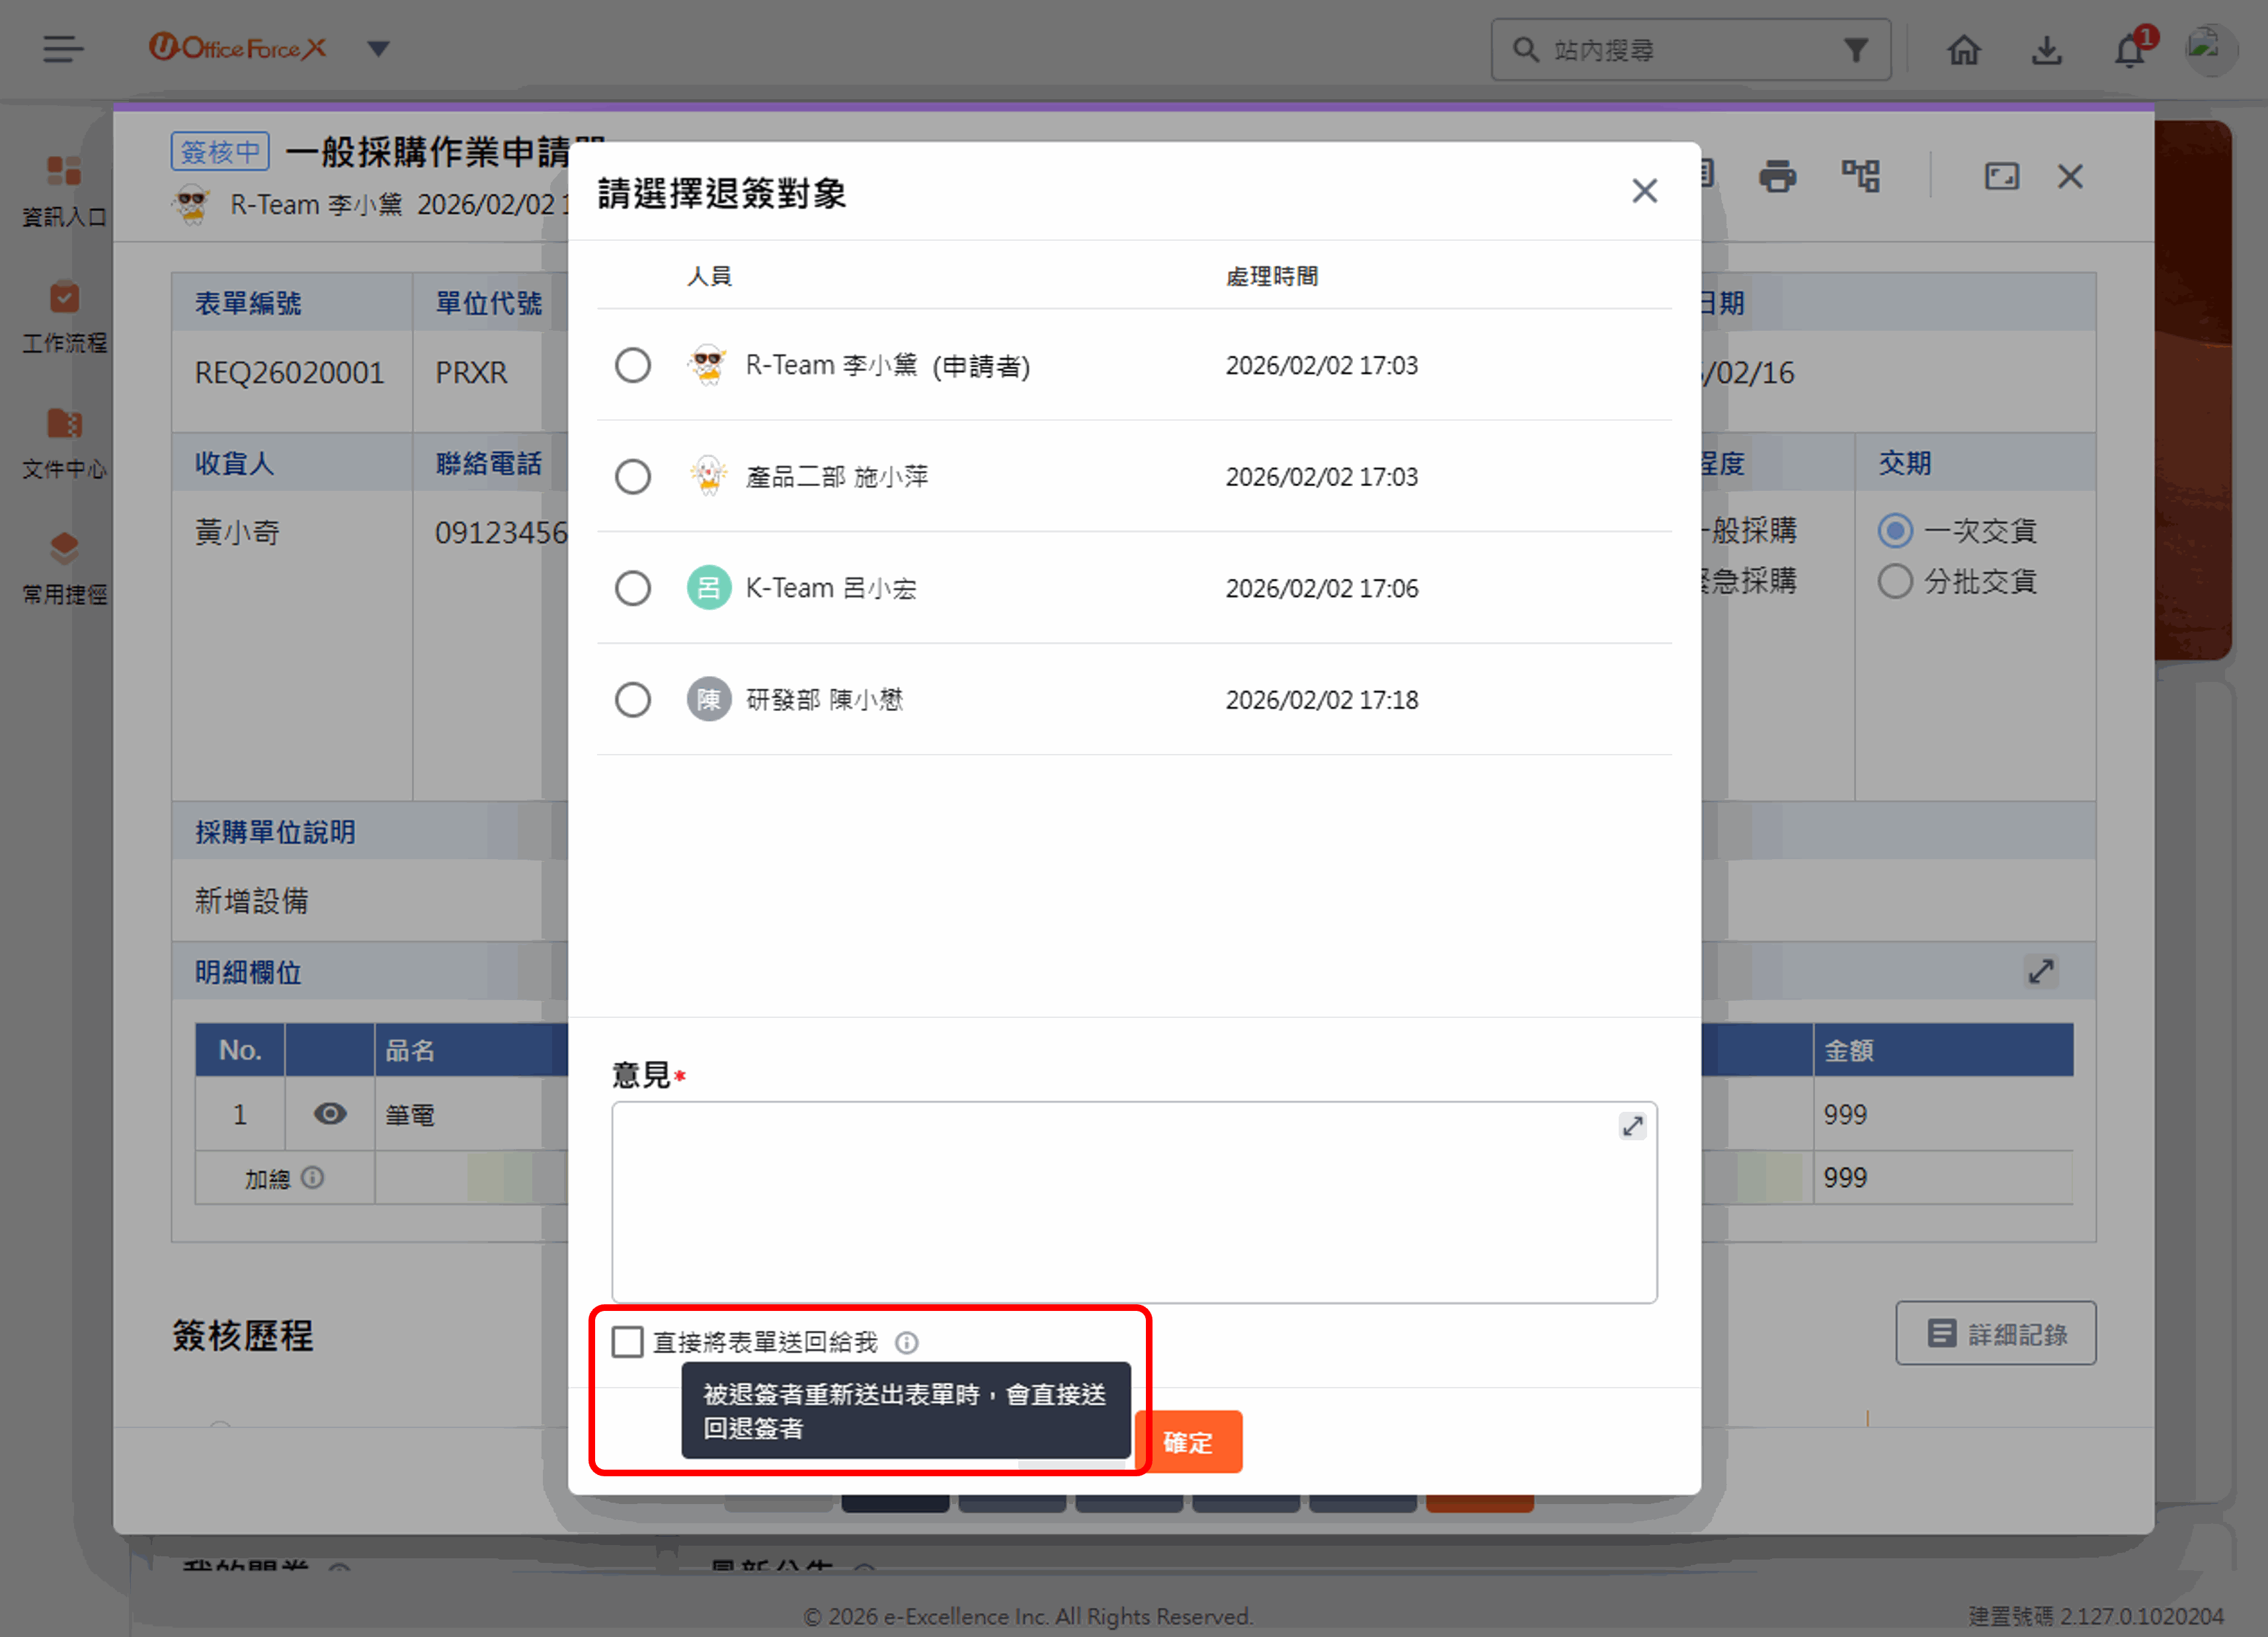Screen dimensions: 2268x1637
Task: Expand the OfficeForceX logo dropdown arrow
Action: coord(378,49)
